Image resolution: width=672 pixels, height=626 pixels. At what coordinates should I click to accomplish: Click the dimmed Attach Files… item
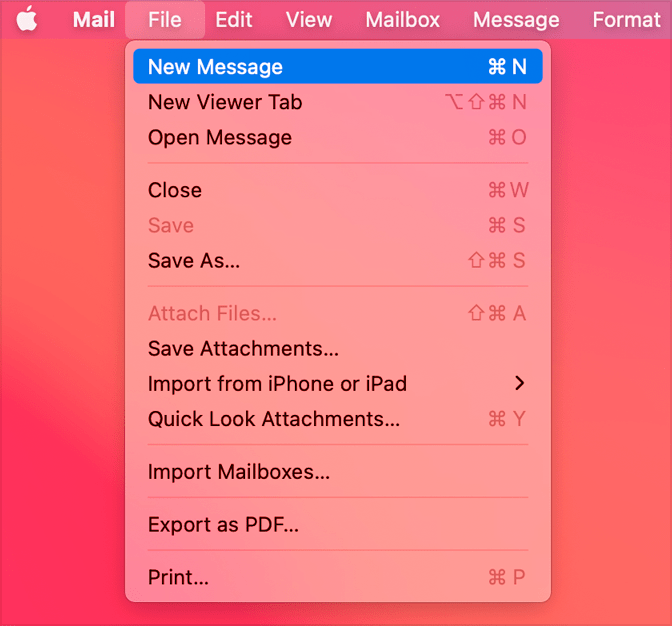[x=338, y=313]
